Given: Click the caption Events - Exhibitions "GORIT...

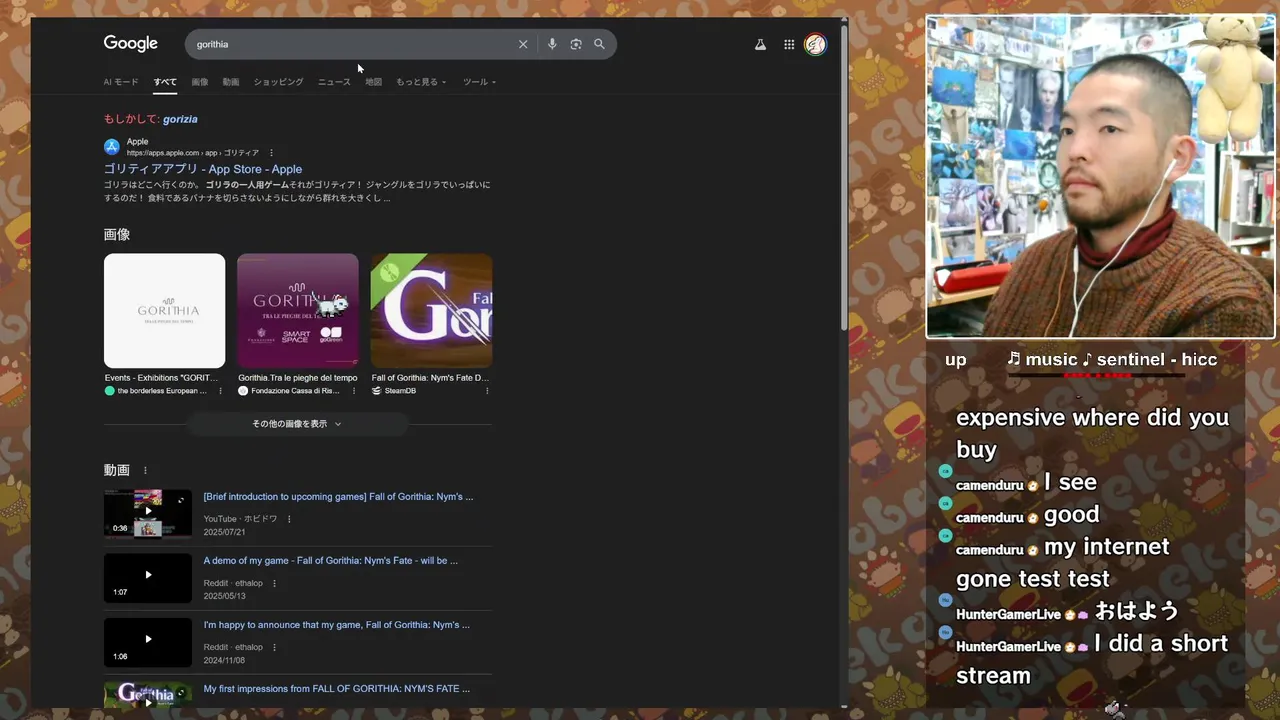Looking at the screenshot, I should (161, 378).
